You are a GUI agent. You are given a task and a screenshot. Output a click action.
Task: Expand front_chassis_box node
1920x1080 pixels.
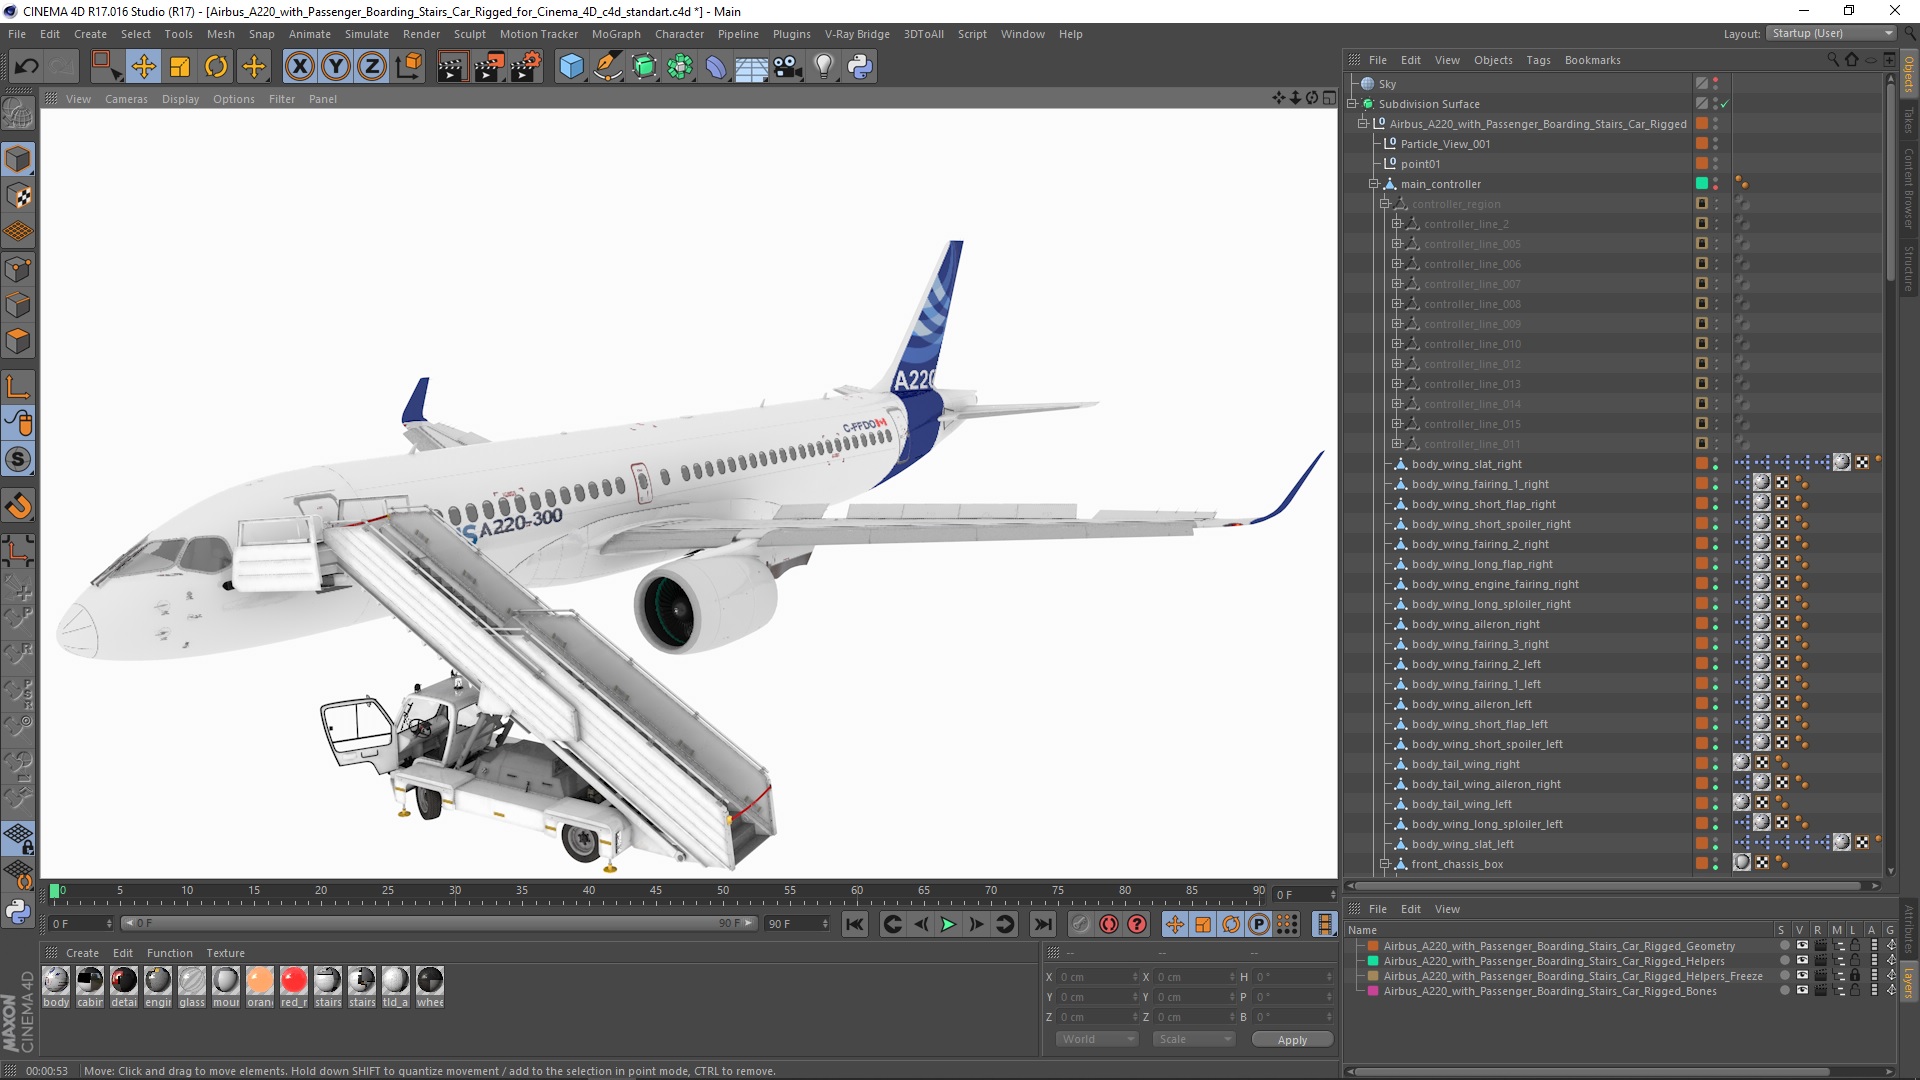pos(1385,864)
